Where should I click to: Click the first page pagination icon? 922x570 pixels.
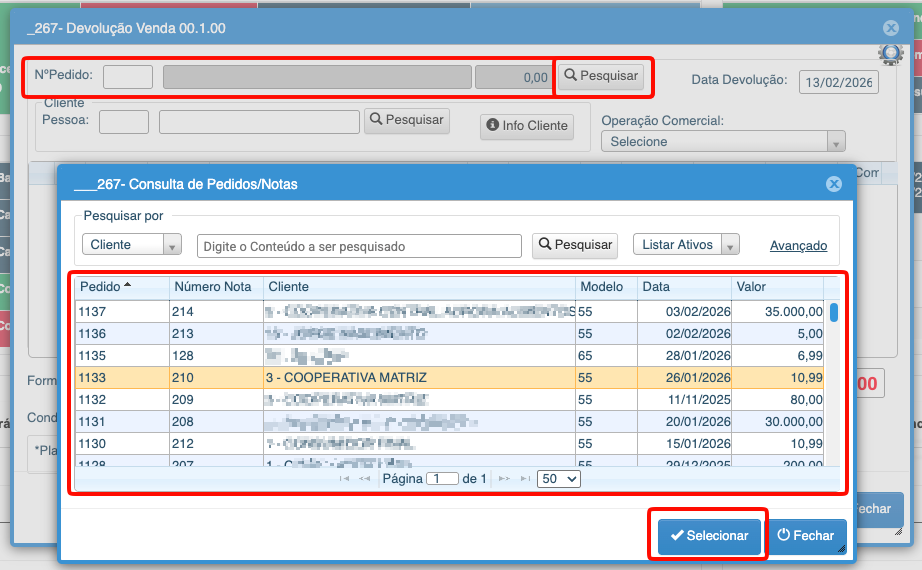click(x=345, y=479)
